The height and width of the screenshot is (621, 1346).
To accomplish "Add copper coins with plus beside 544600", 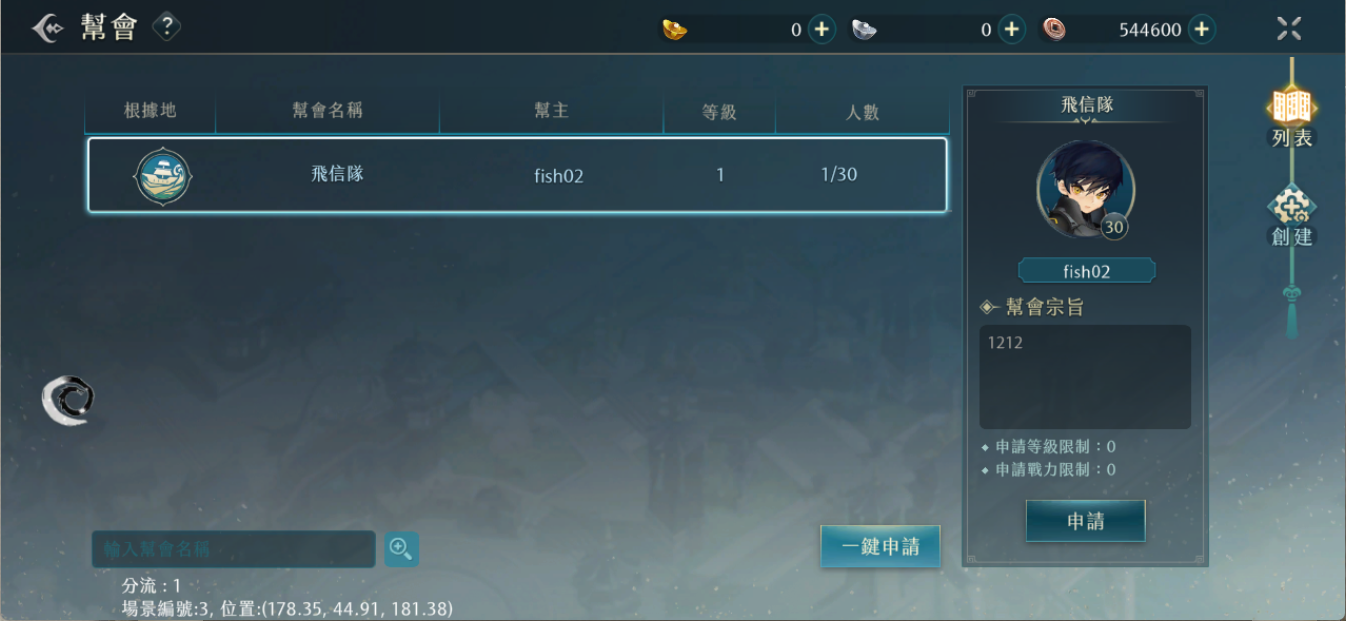I will pos(1201,29).
